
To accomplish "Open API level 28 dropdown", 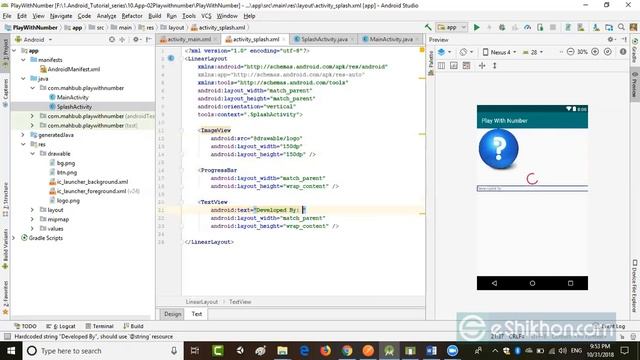I will click(533, 52).
